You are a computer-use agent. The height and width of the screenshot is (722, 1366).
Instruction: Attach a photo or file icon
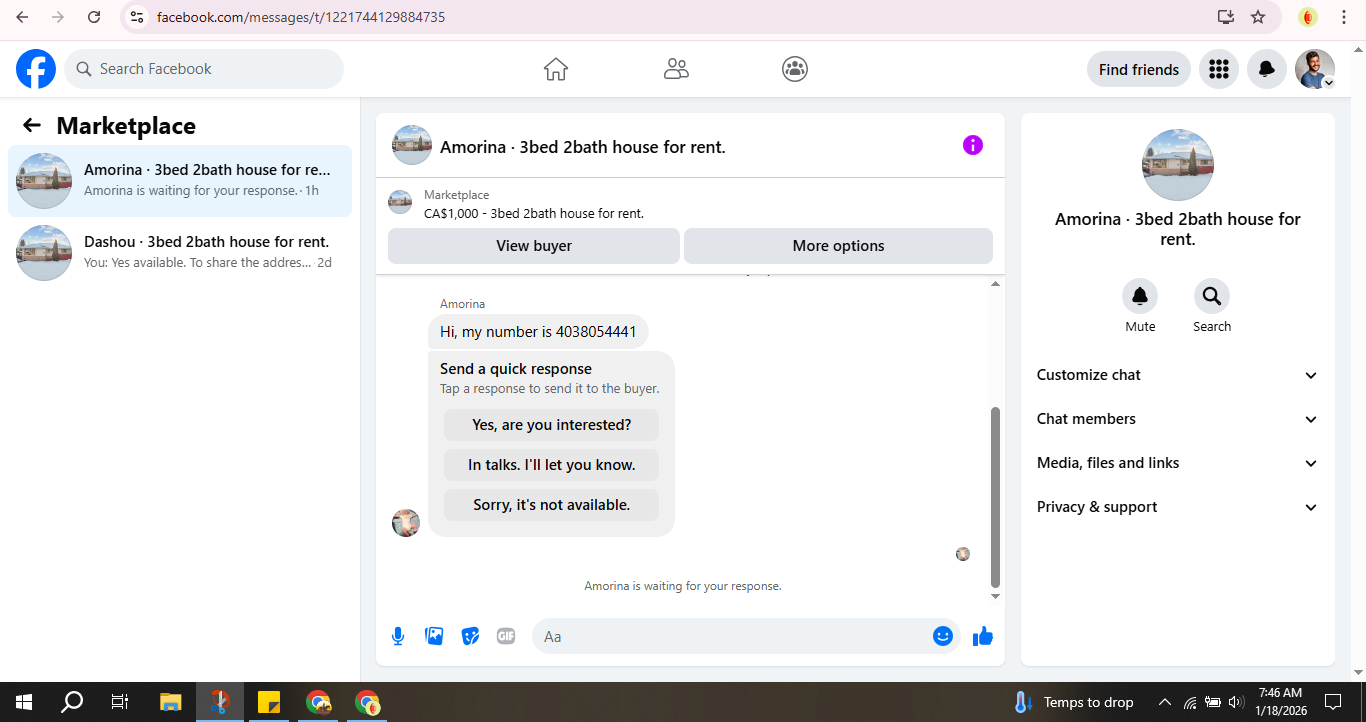pos(434,636)
